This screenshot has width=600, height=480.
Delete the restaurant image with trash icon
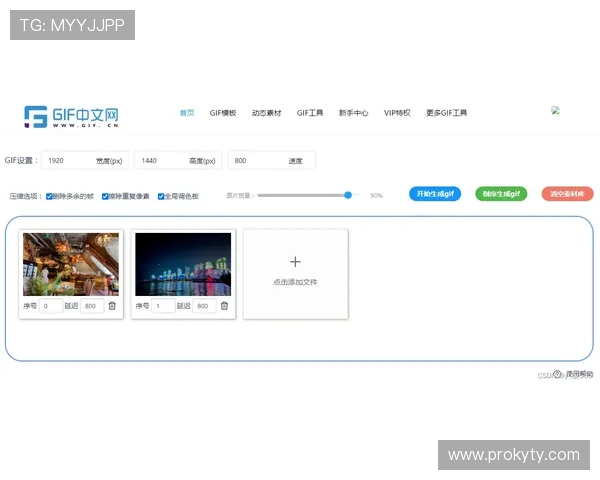(112, 306)
